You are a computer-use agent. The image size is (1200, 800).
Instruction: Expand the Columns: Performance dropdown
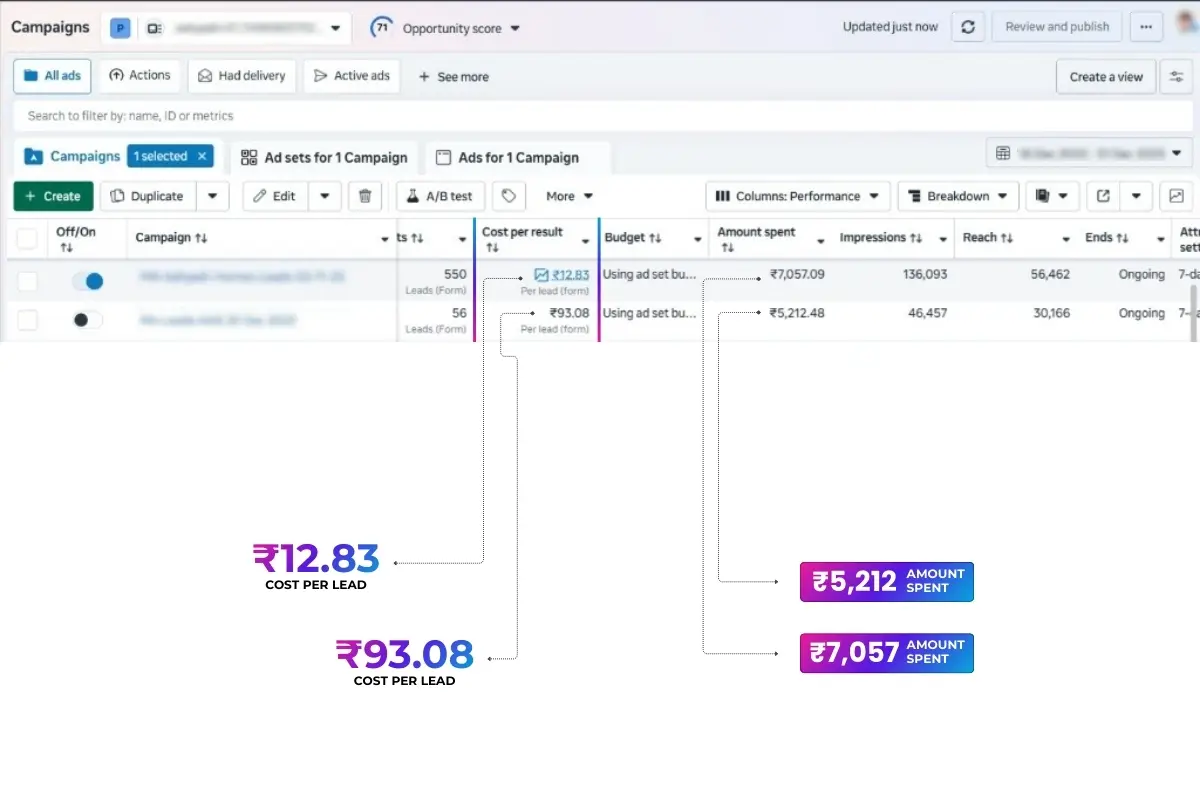(x=797, y=196)
